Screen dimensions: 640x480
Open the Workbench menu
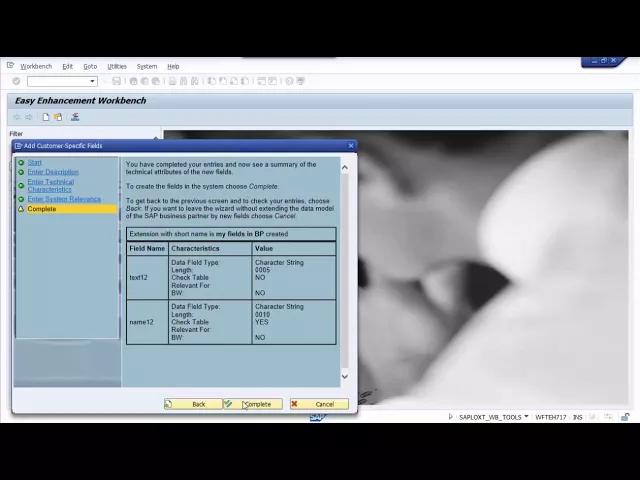[x=36, y=66]
